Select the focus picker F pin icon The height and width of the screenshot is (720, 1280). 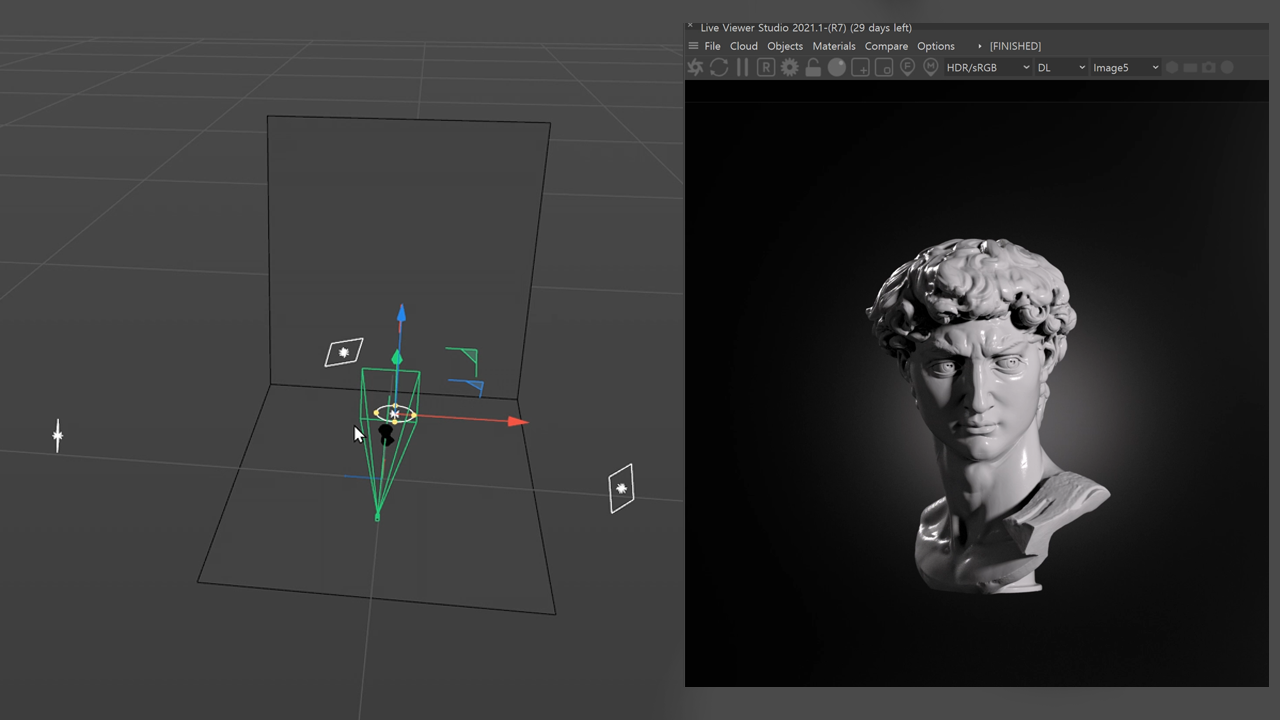point(907,67)
